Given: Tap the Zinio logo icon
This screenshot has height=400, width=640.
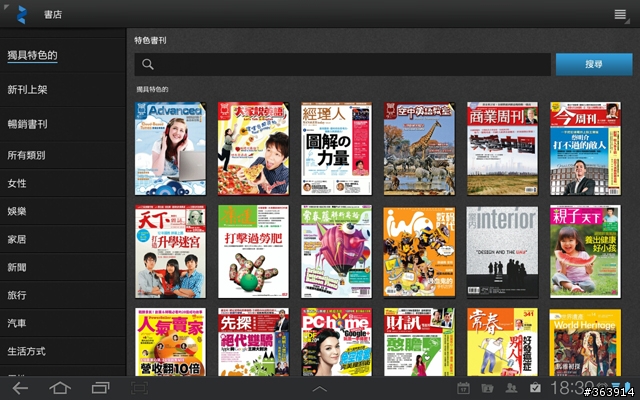Looking at the screenshot, I should point(22,15).
